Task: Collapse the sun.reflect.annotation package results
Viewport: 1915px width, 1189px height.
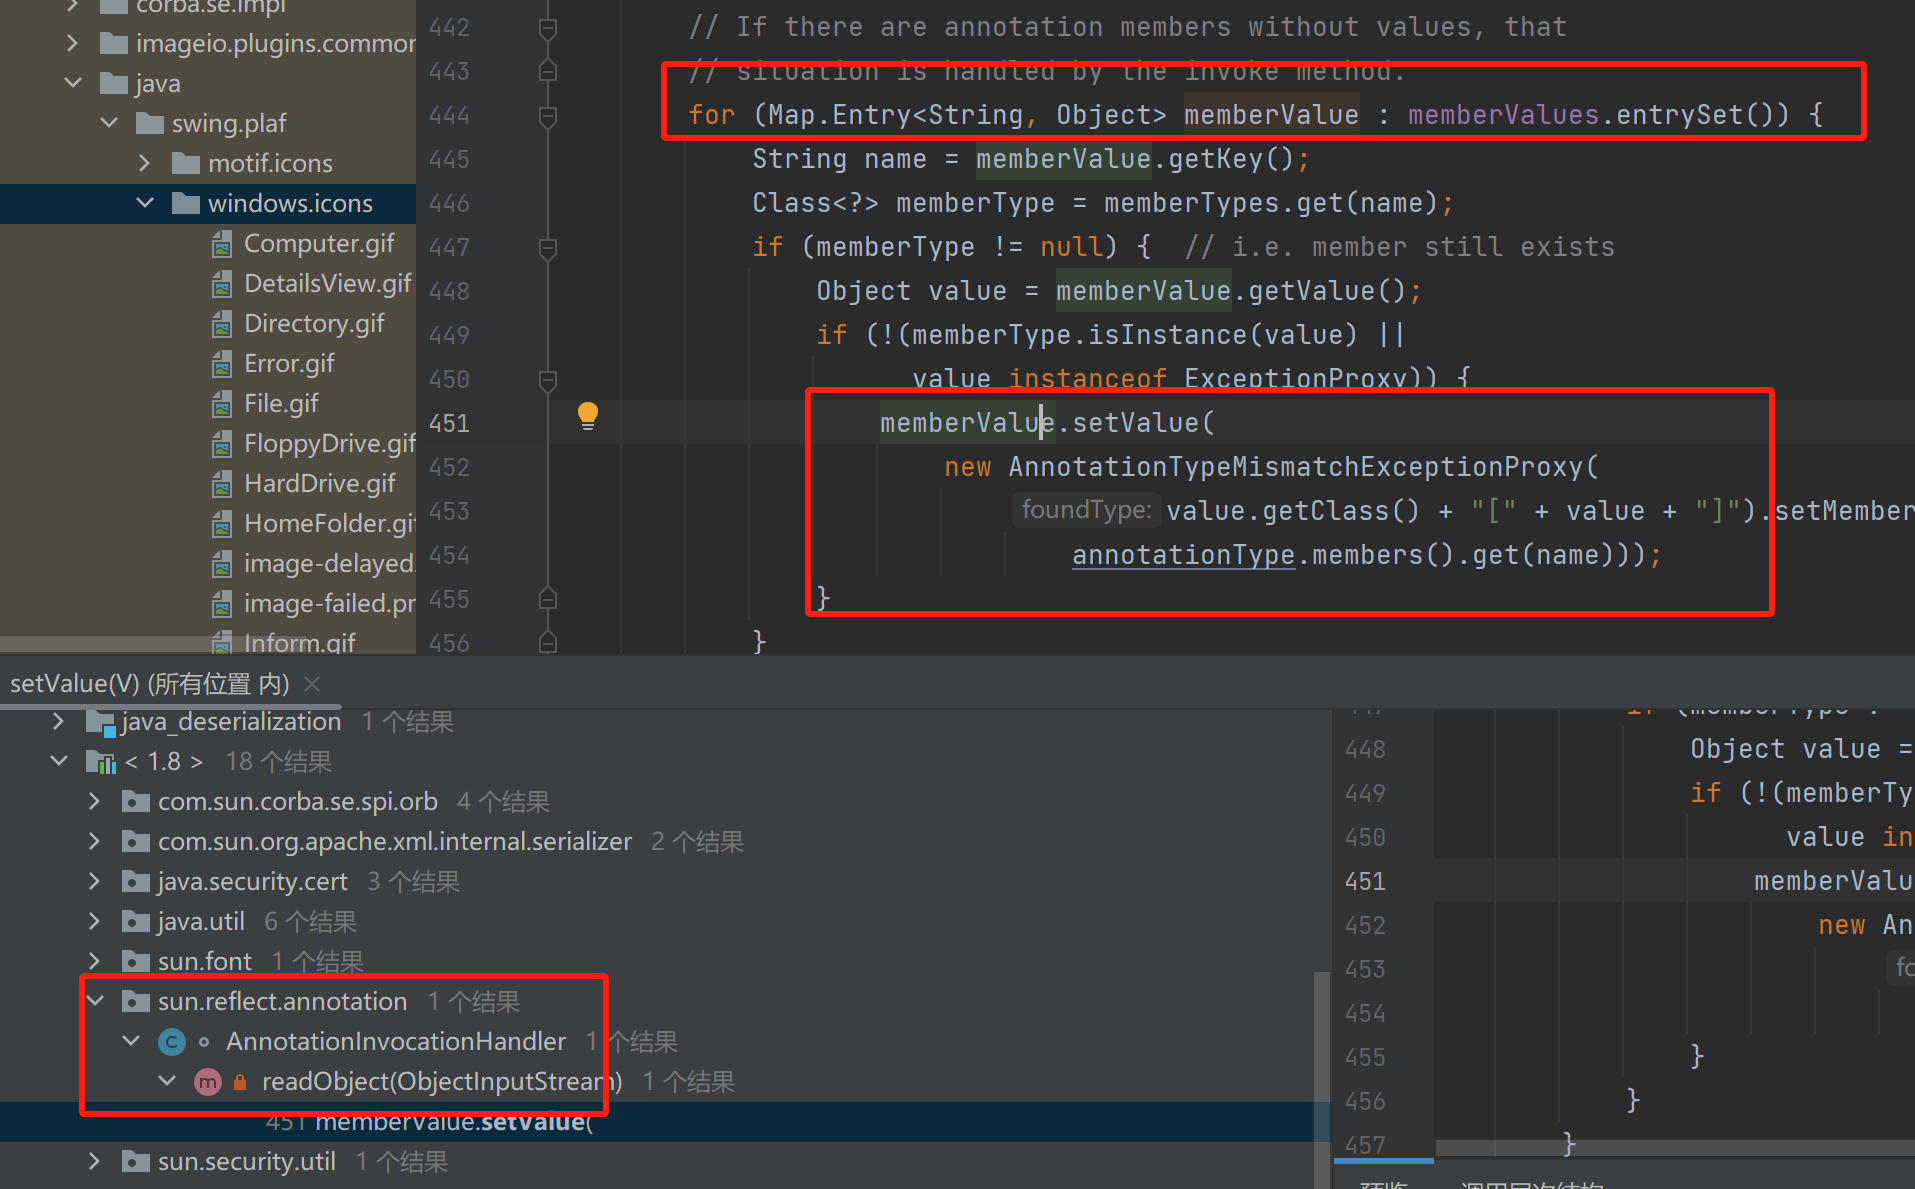Action: pos(96,1002)
